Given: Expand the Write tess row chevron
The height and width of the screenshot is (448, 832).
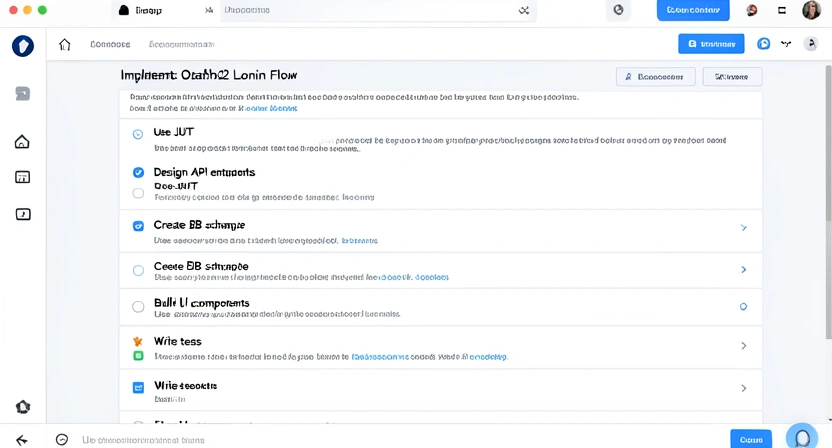Looking at the screenshot, I should pos(744,346).
